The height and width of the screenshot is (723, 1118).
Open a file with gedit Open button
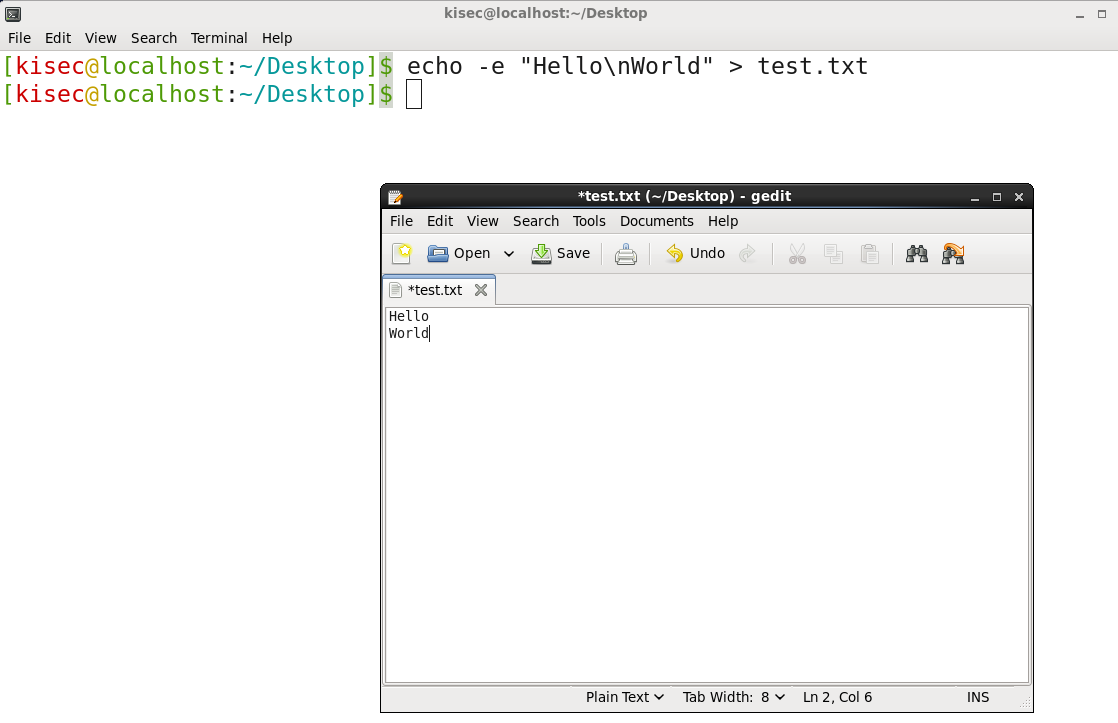458,253
